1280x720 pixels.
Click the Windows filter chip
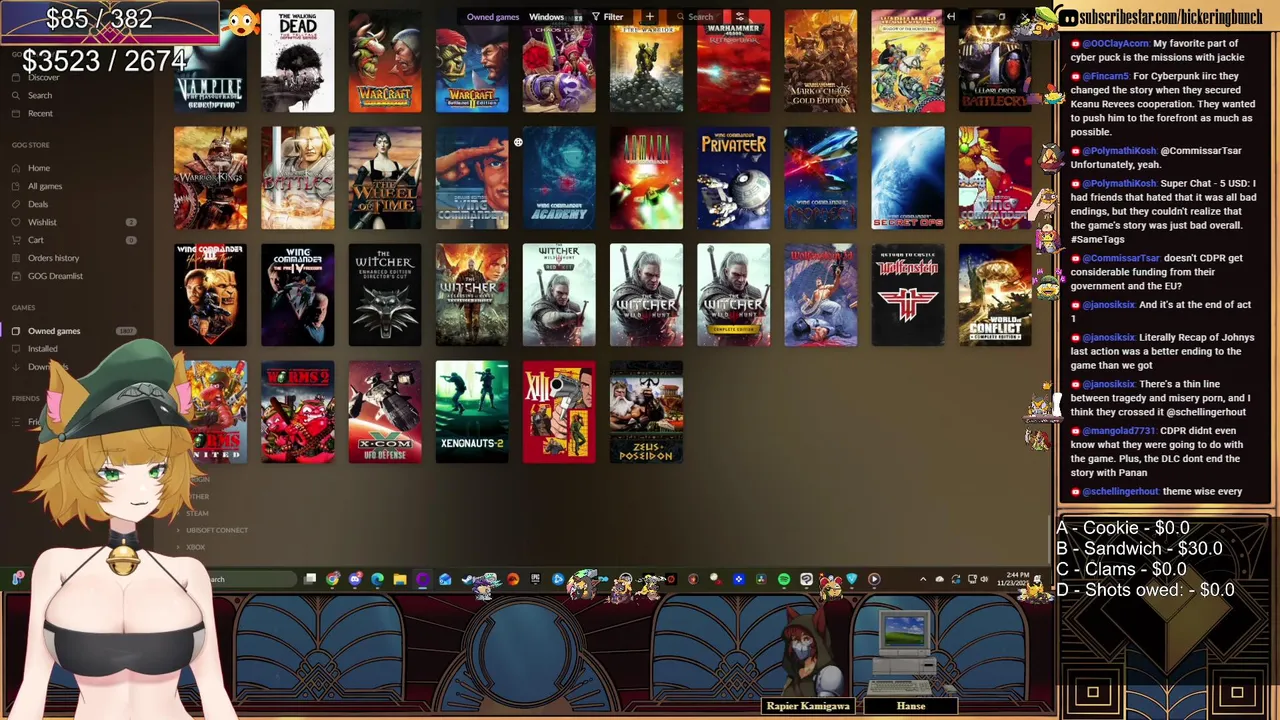coord(546,17)
